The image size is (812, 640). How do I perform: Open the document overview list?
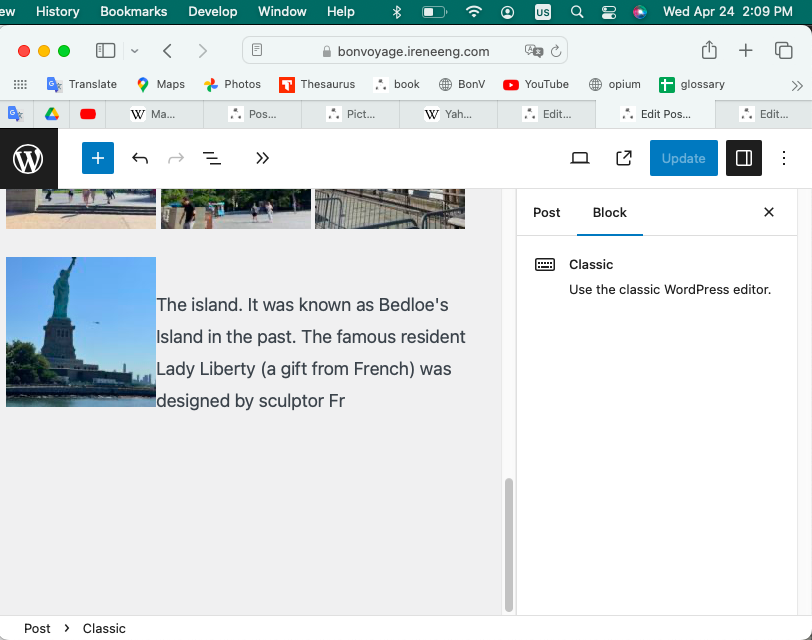click(212, 158)
